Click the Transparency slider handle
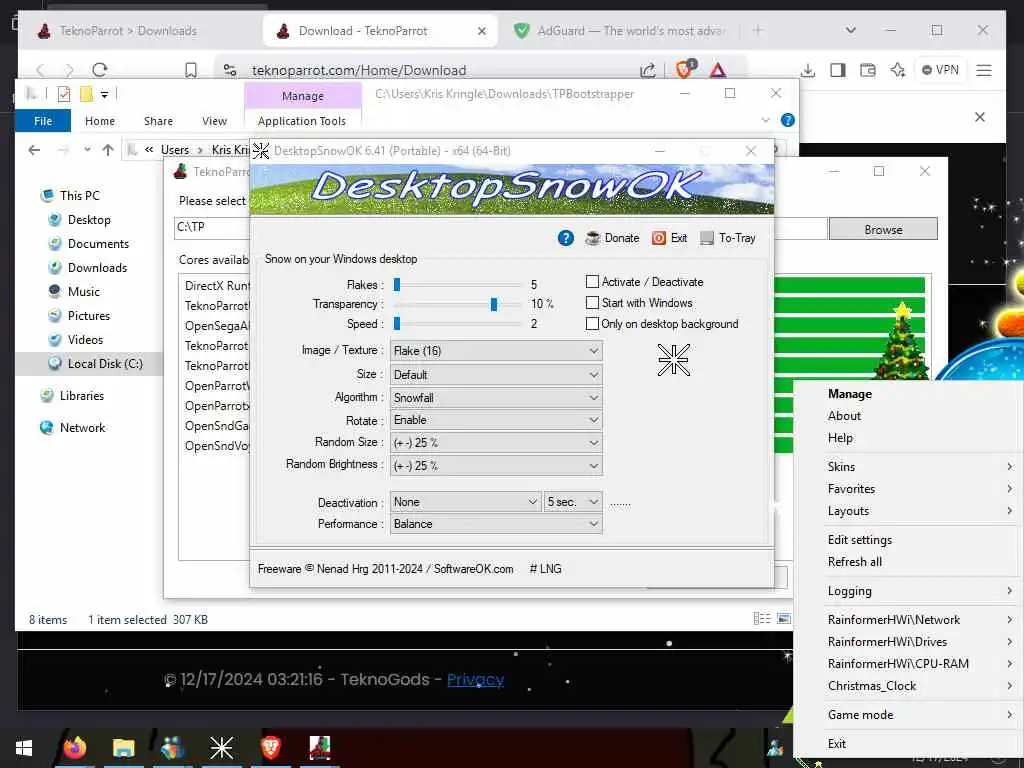The image size is (1024, 768). click(x=494, y=304)
